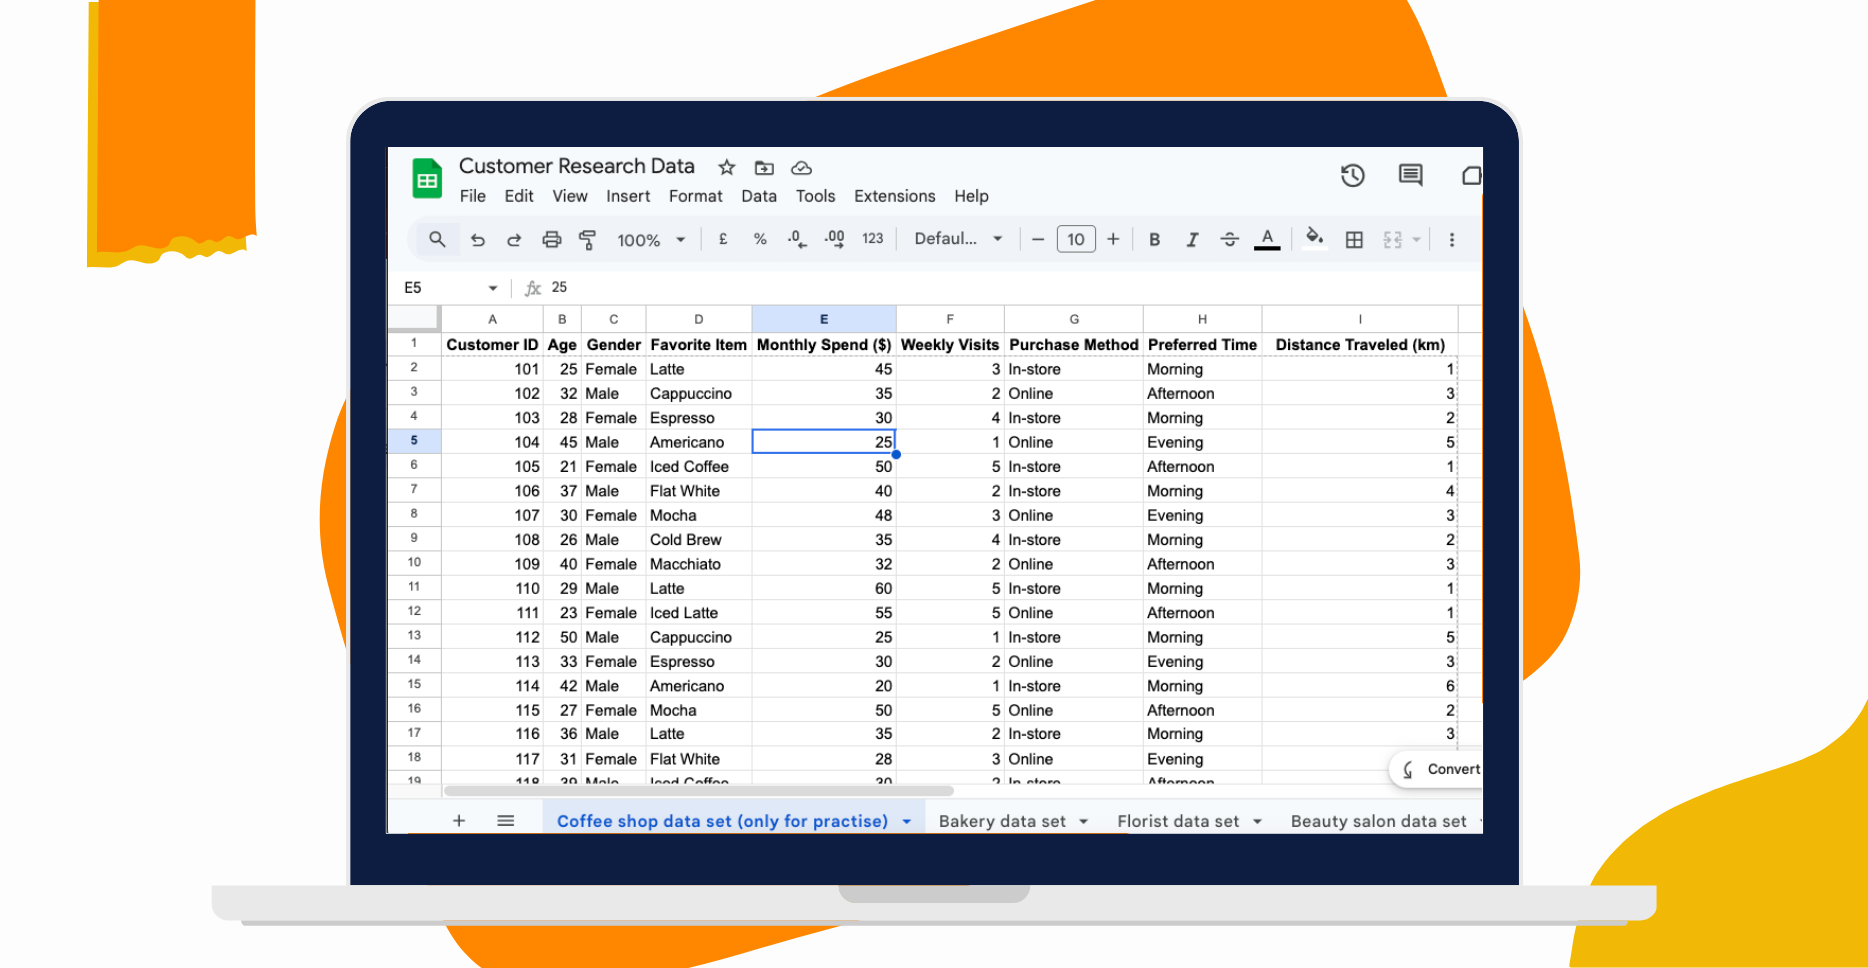Click the select all corner box

414,319
